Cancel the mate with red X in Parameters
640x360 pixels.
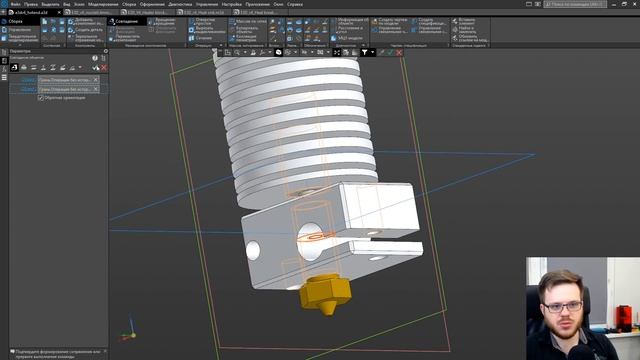tap(104, 68)
